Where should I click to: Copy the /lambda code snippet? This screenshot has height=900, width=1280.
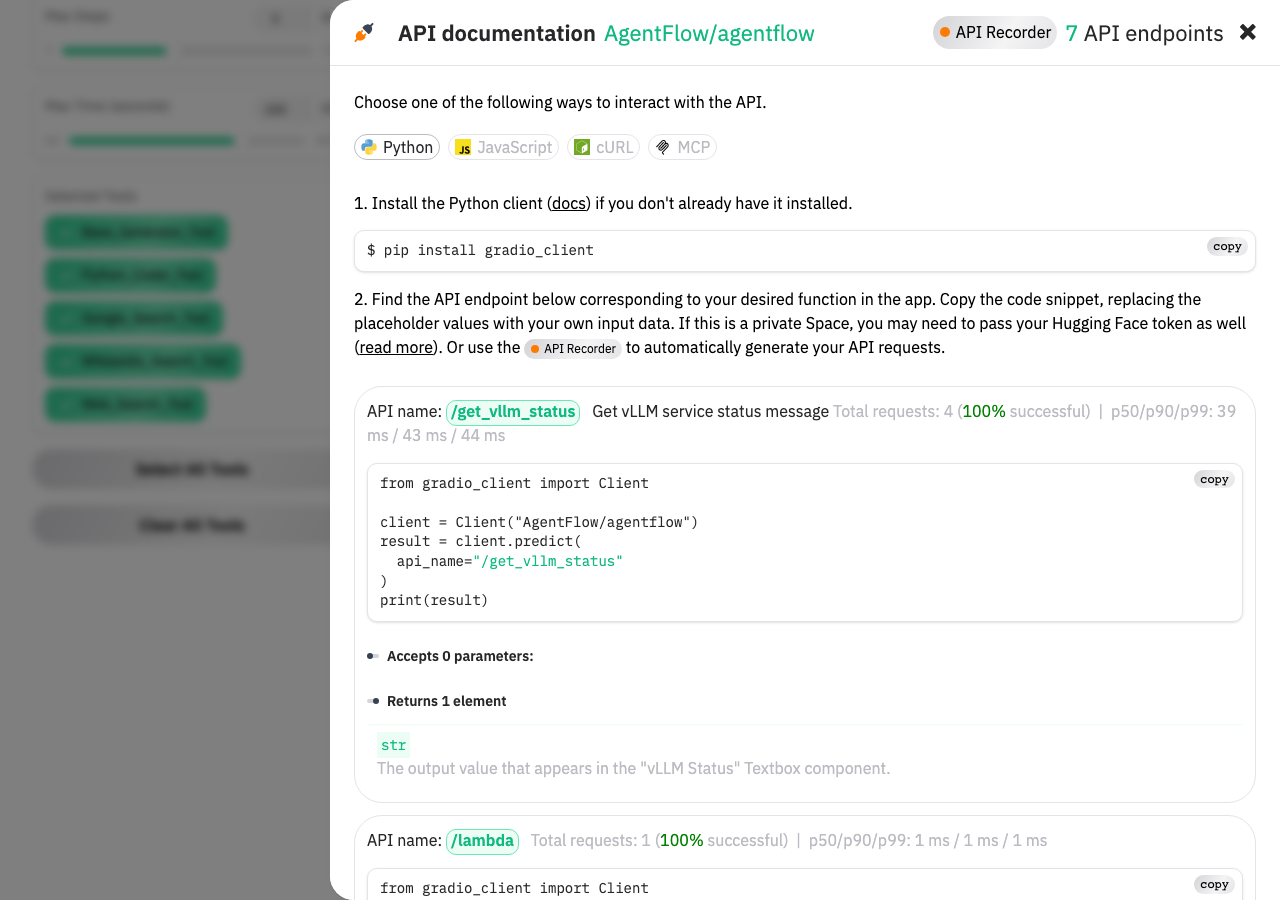click(1214, 885)
